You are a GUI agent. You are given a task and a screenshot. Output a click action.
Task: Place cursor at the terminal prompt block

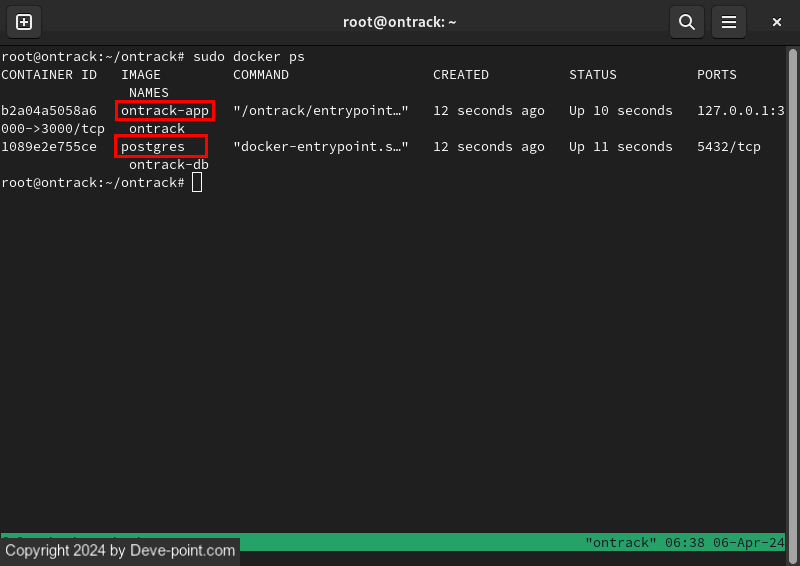197,183
